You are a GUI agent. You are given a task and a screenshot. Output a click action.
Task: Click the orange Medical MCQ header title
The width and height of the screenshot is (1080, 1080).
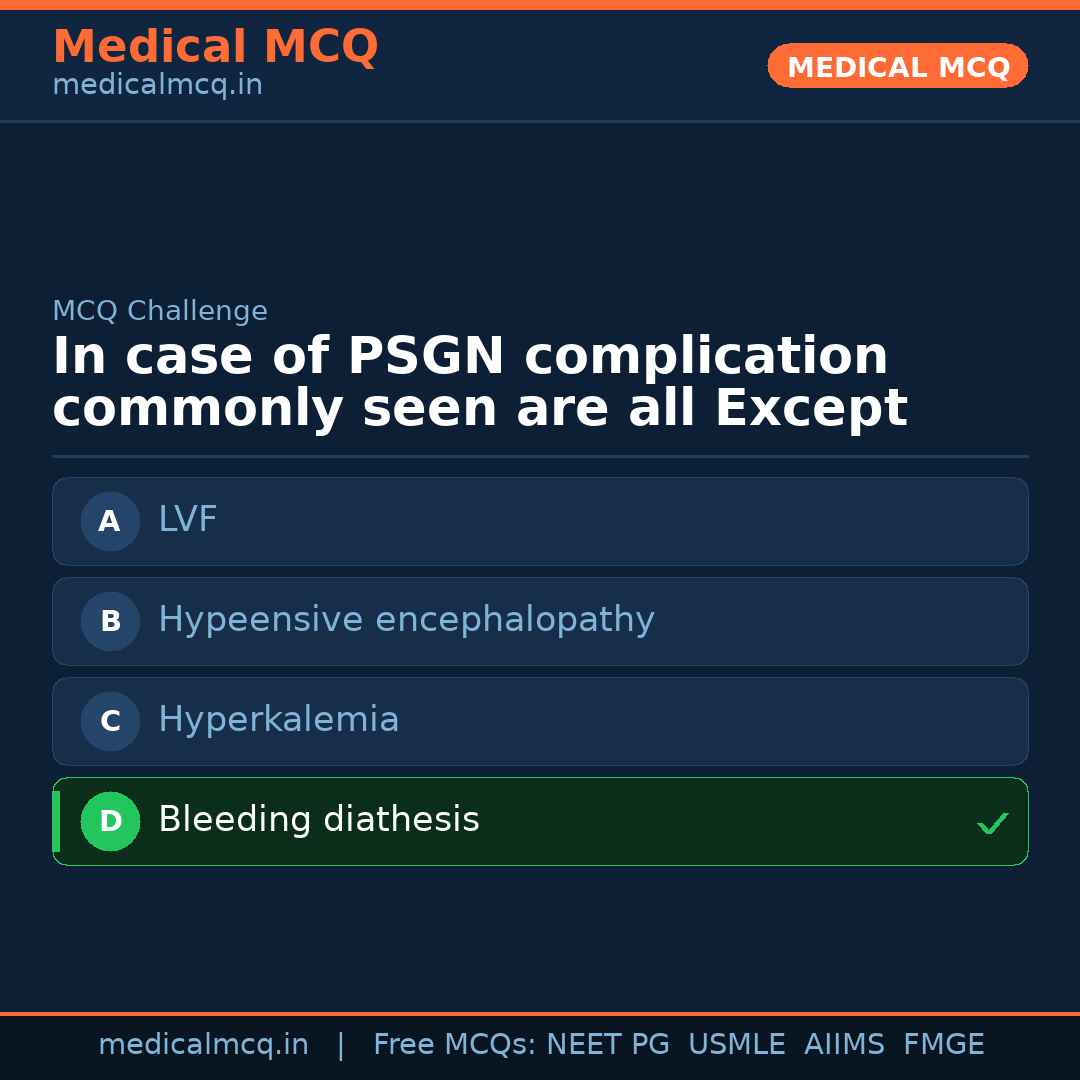215,47
